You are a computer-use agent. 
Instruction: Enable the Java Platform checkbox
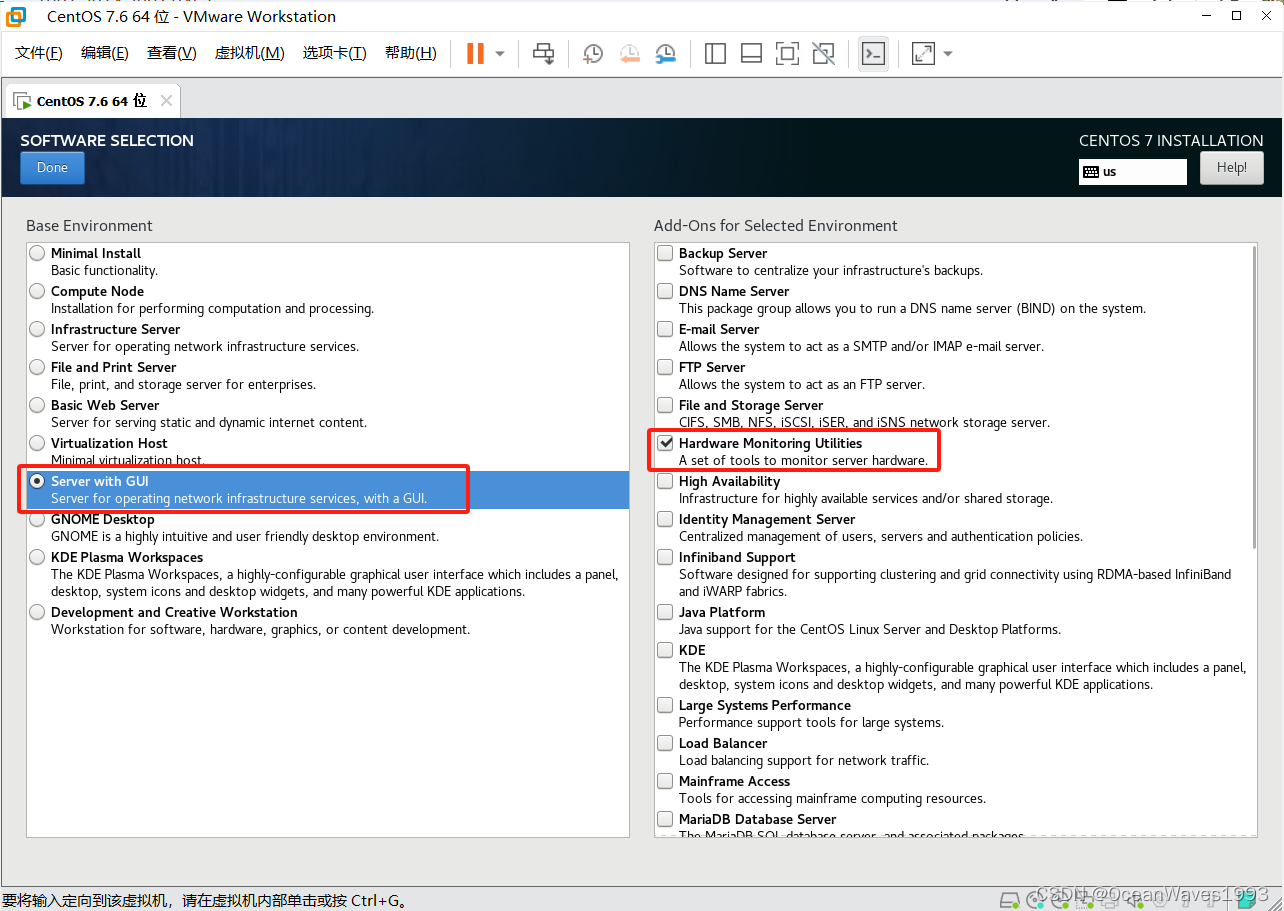665,612
